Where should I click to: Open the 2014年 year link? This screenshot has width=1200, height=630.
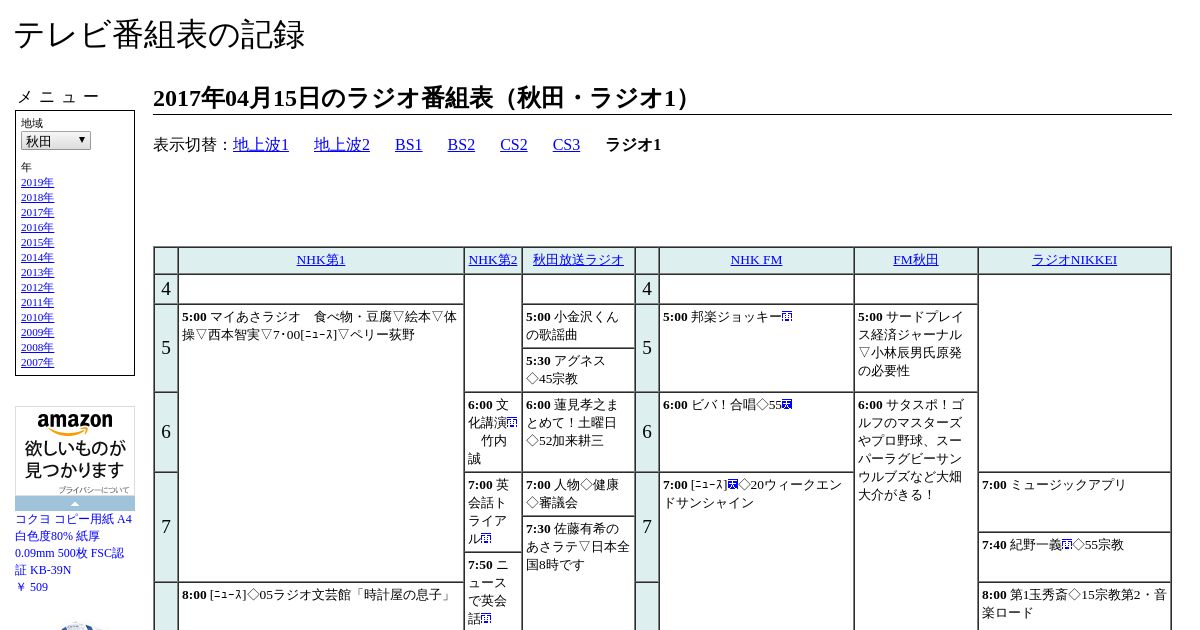pyautogui.click(x=37, y=257)
